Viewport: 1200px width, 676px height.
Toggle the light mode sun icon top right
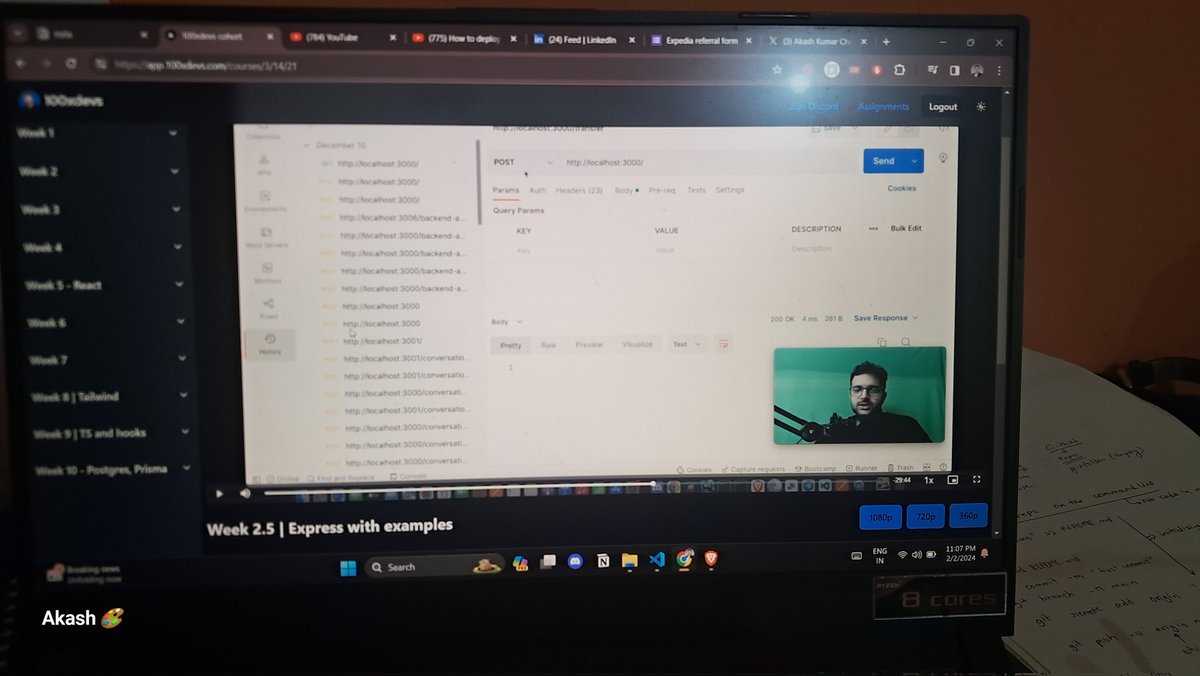tap(980, 106)
